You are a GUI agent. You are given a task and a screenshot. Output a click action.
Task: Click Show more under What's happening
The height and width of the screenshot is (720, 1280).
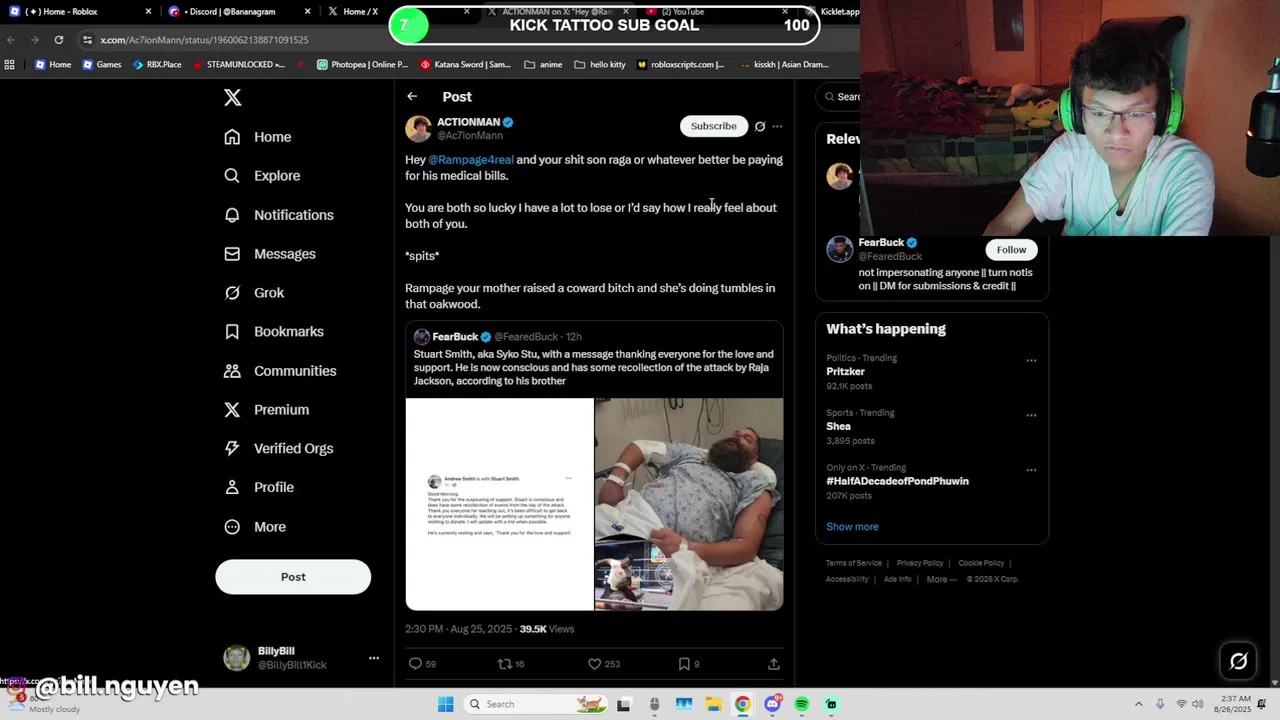click(x=852, y=527)
